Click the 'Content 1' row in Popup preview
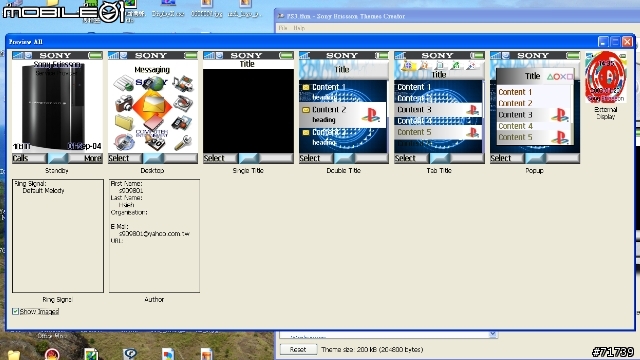640x360 pixels. (x=534, y=92)
